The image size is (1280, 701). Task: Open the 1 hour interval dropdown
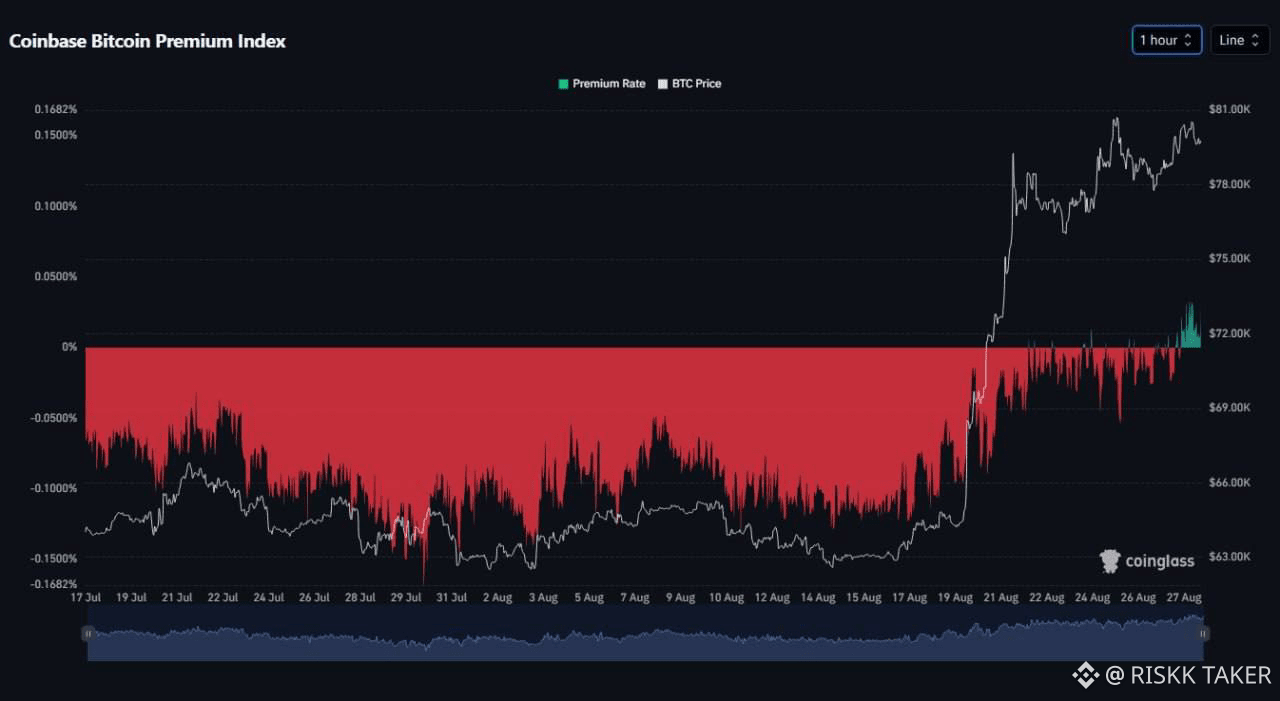(x=1167, y=40)
